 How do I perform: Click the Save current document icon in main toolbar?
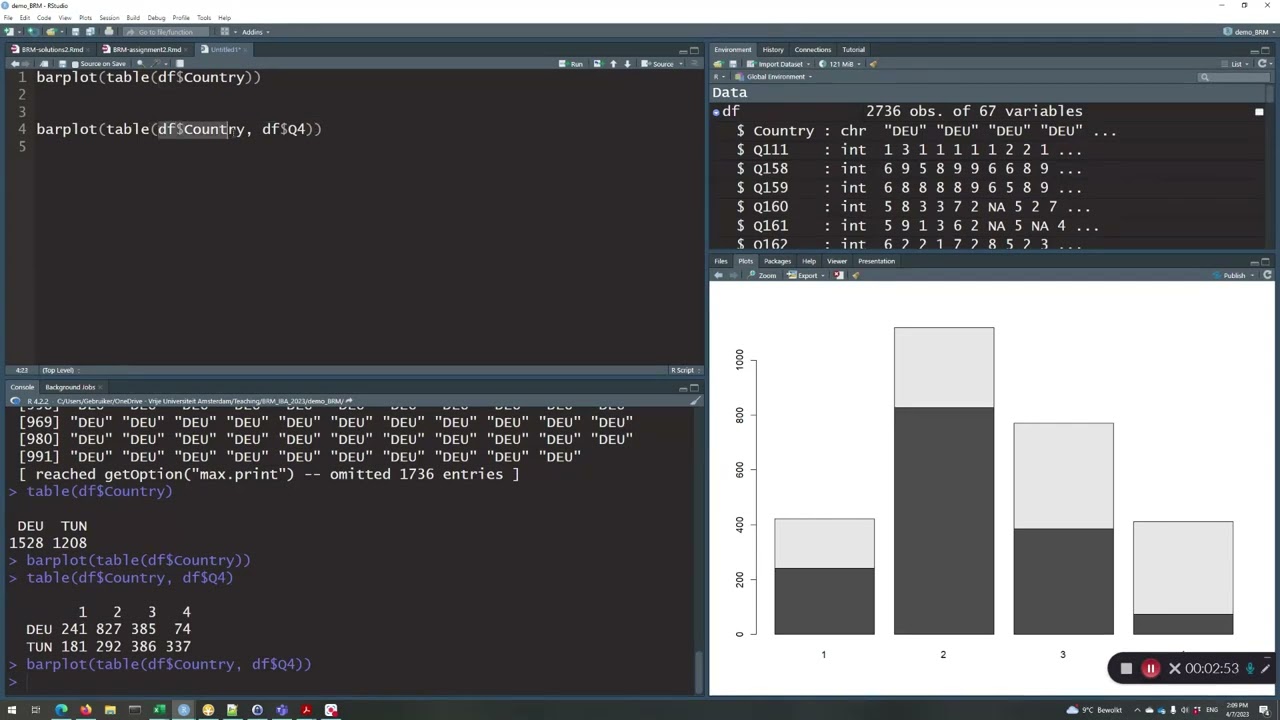tap(75, 32)
